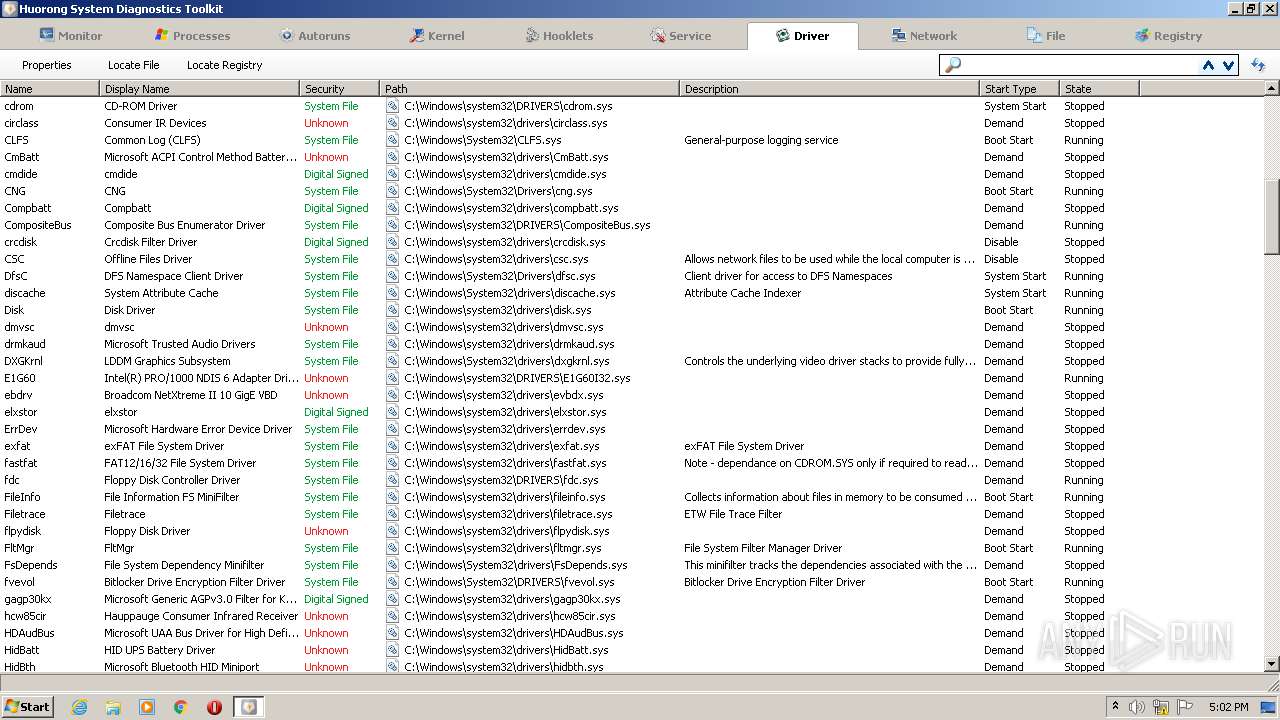Click 'Broadcom NetXtreme II 10 GigE VBD'
This screenshot has width=1280, height=720.
click(x=191, y=395)
